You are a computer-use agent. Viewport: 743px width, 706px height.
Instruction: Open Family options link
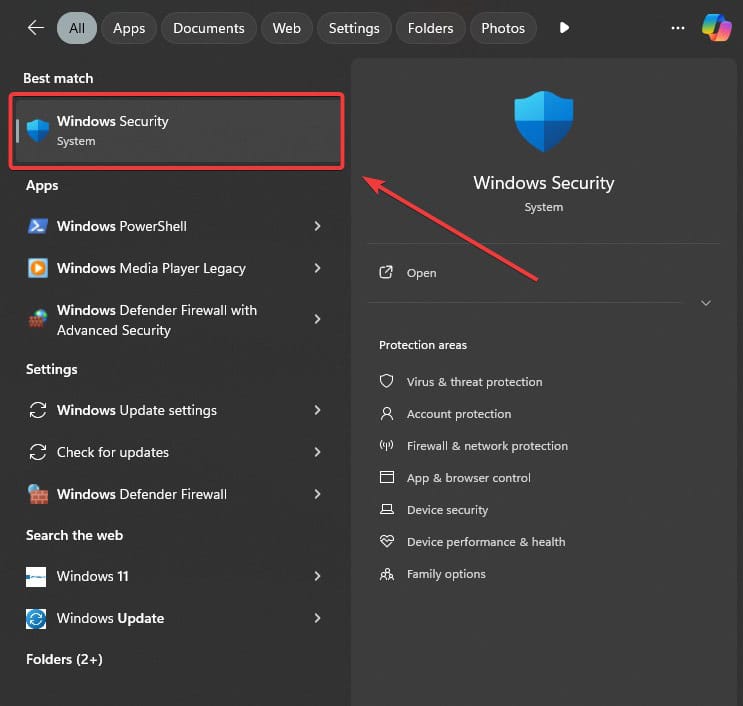click(446, 574)
